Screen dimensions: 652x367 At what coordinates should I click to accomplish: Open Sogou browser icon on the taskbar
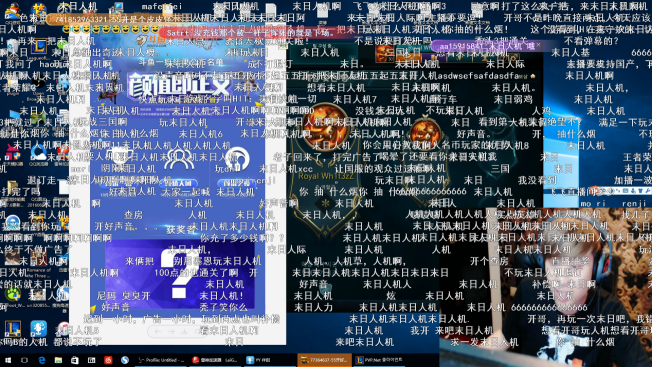125,360
